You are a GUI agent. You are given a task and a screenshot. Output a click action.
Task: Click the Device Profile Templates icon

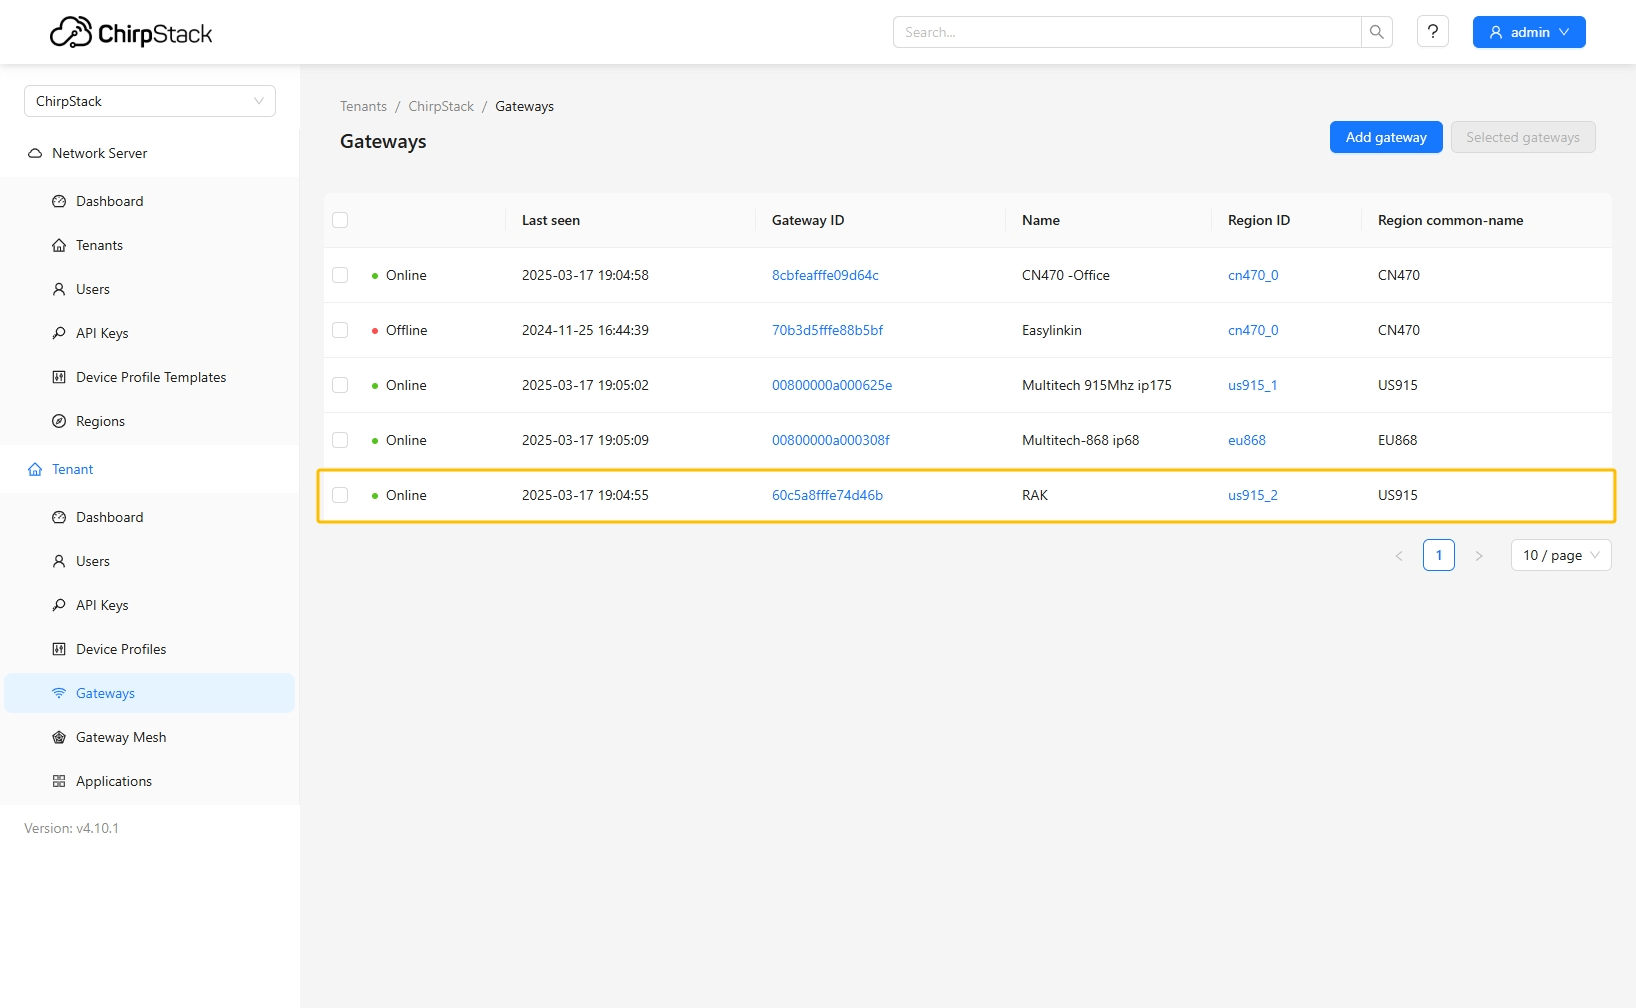pos(59,377)
